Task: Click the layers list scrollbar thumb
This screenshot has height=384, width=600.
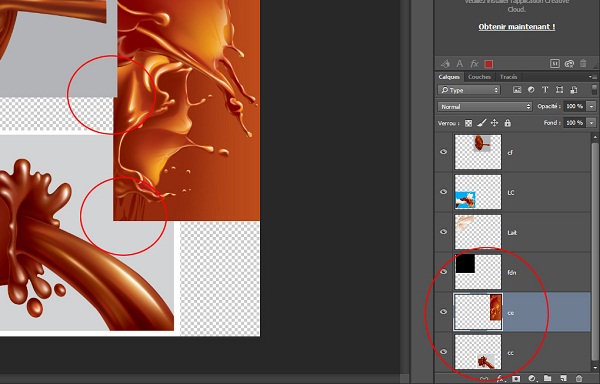Action: click(x=595, y=251)
